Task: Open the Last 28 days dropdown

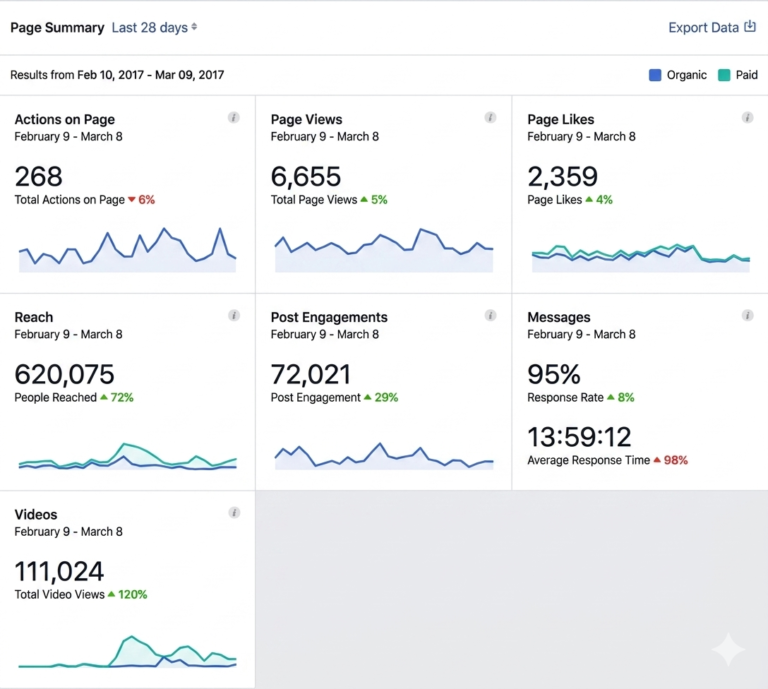Action: [154, 27]
